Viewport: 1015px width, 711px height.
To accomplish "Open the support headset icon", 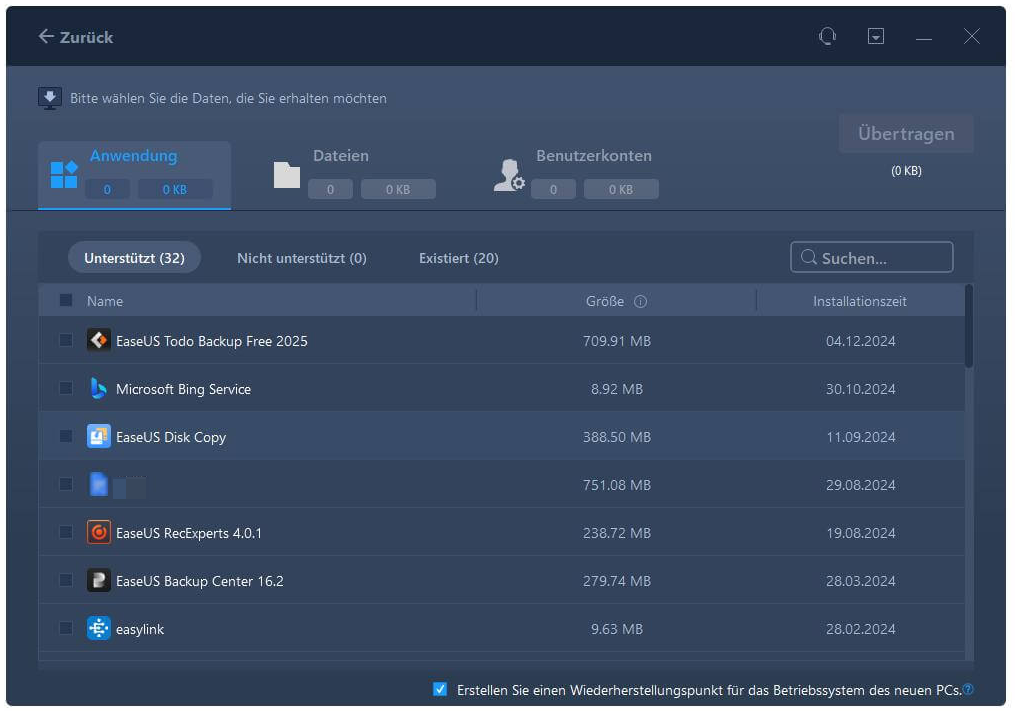I will tap(827, 36).
